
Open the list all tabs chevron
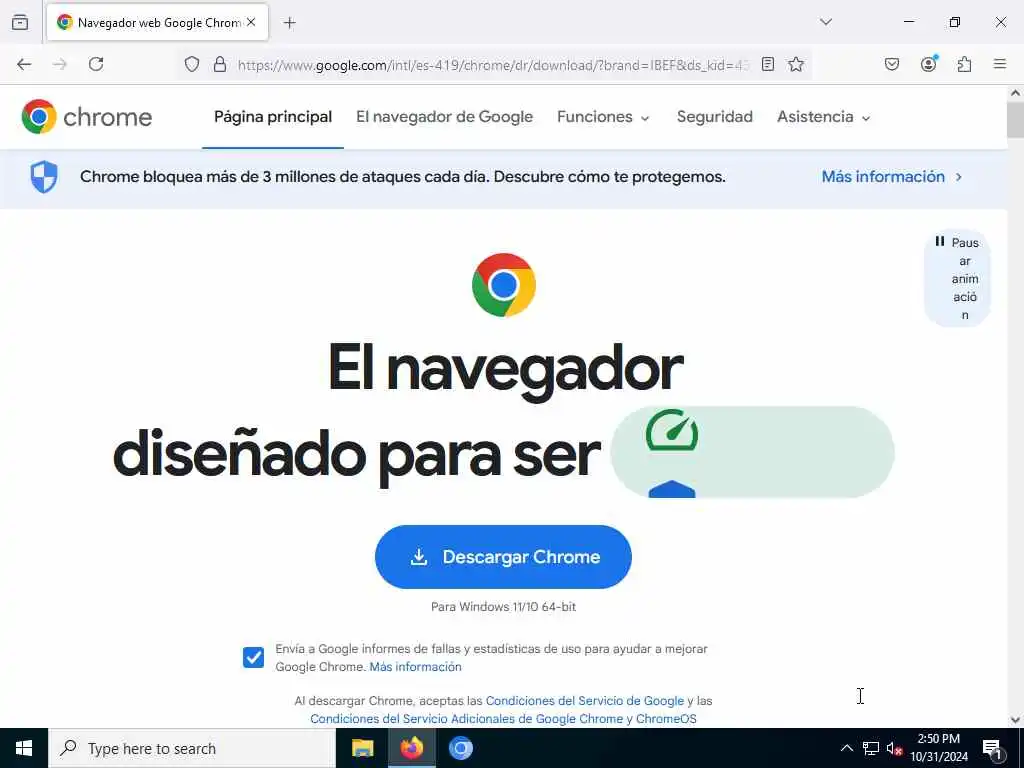pyautogui.click(x=826, y=22)
